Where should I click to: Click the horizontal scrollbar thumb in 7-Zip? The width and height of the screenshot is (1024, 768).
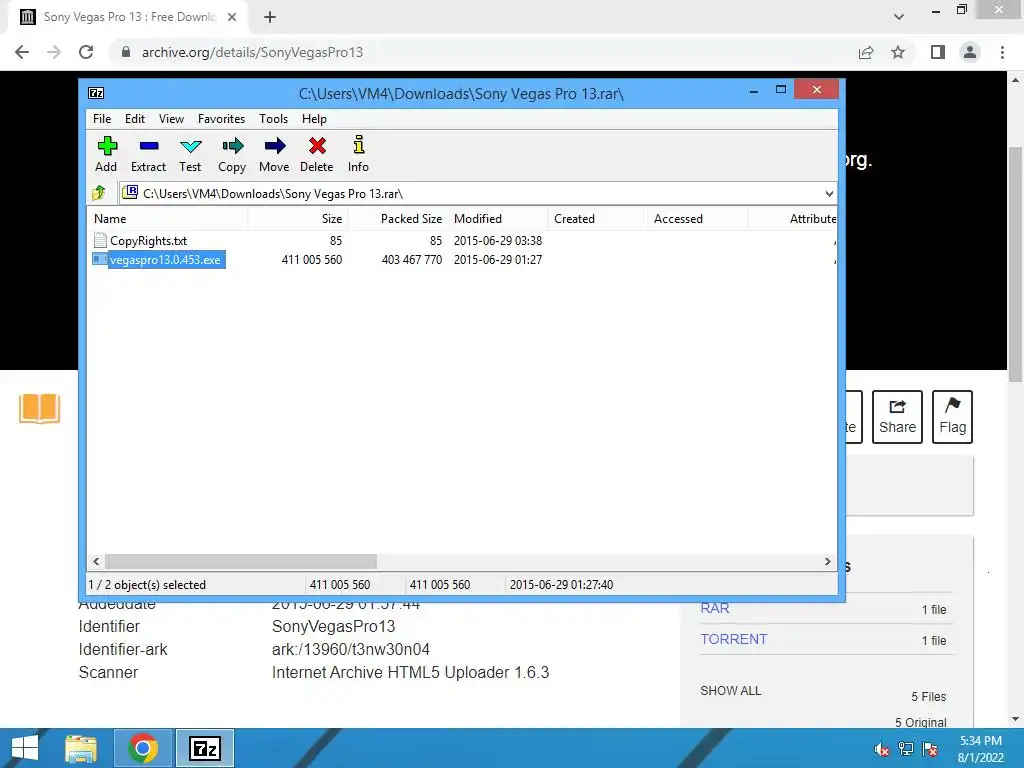point(241,561)
